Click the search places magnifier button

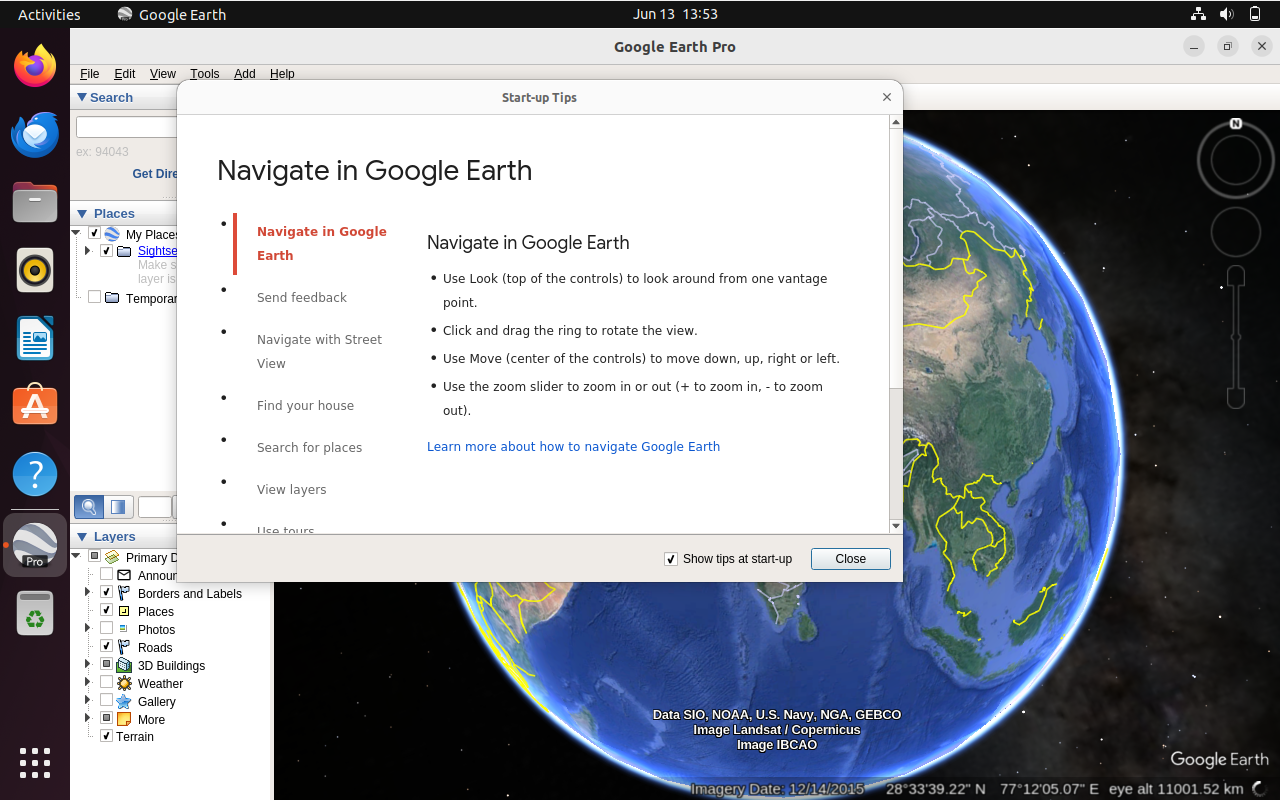point(89,507)
